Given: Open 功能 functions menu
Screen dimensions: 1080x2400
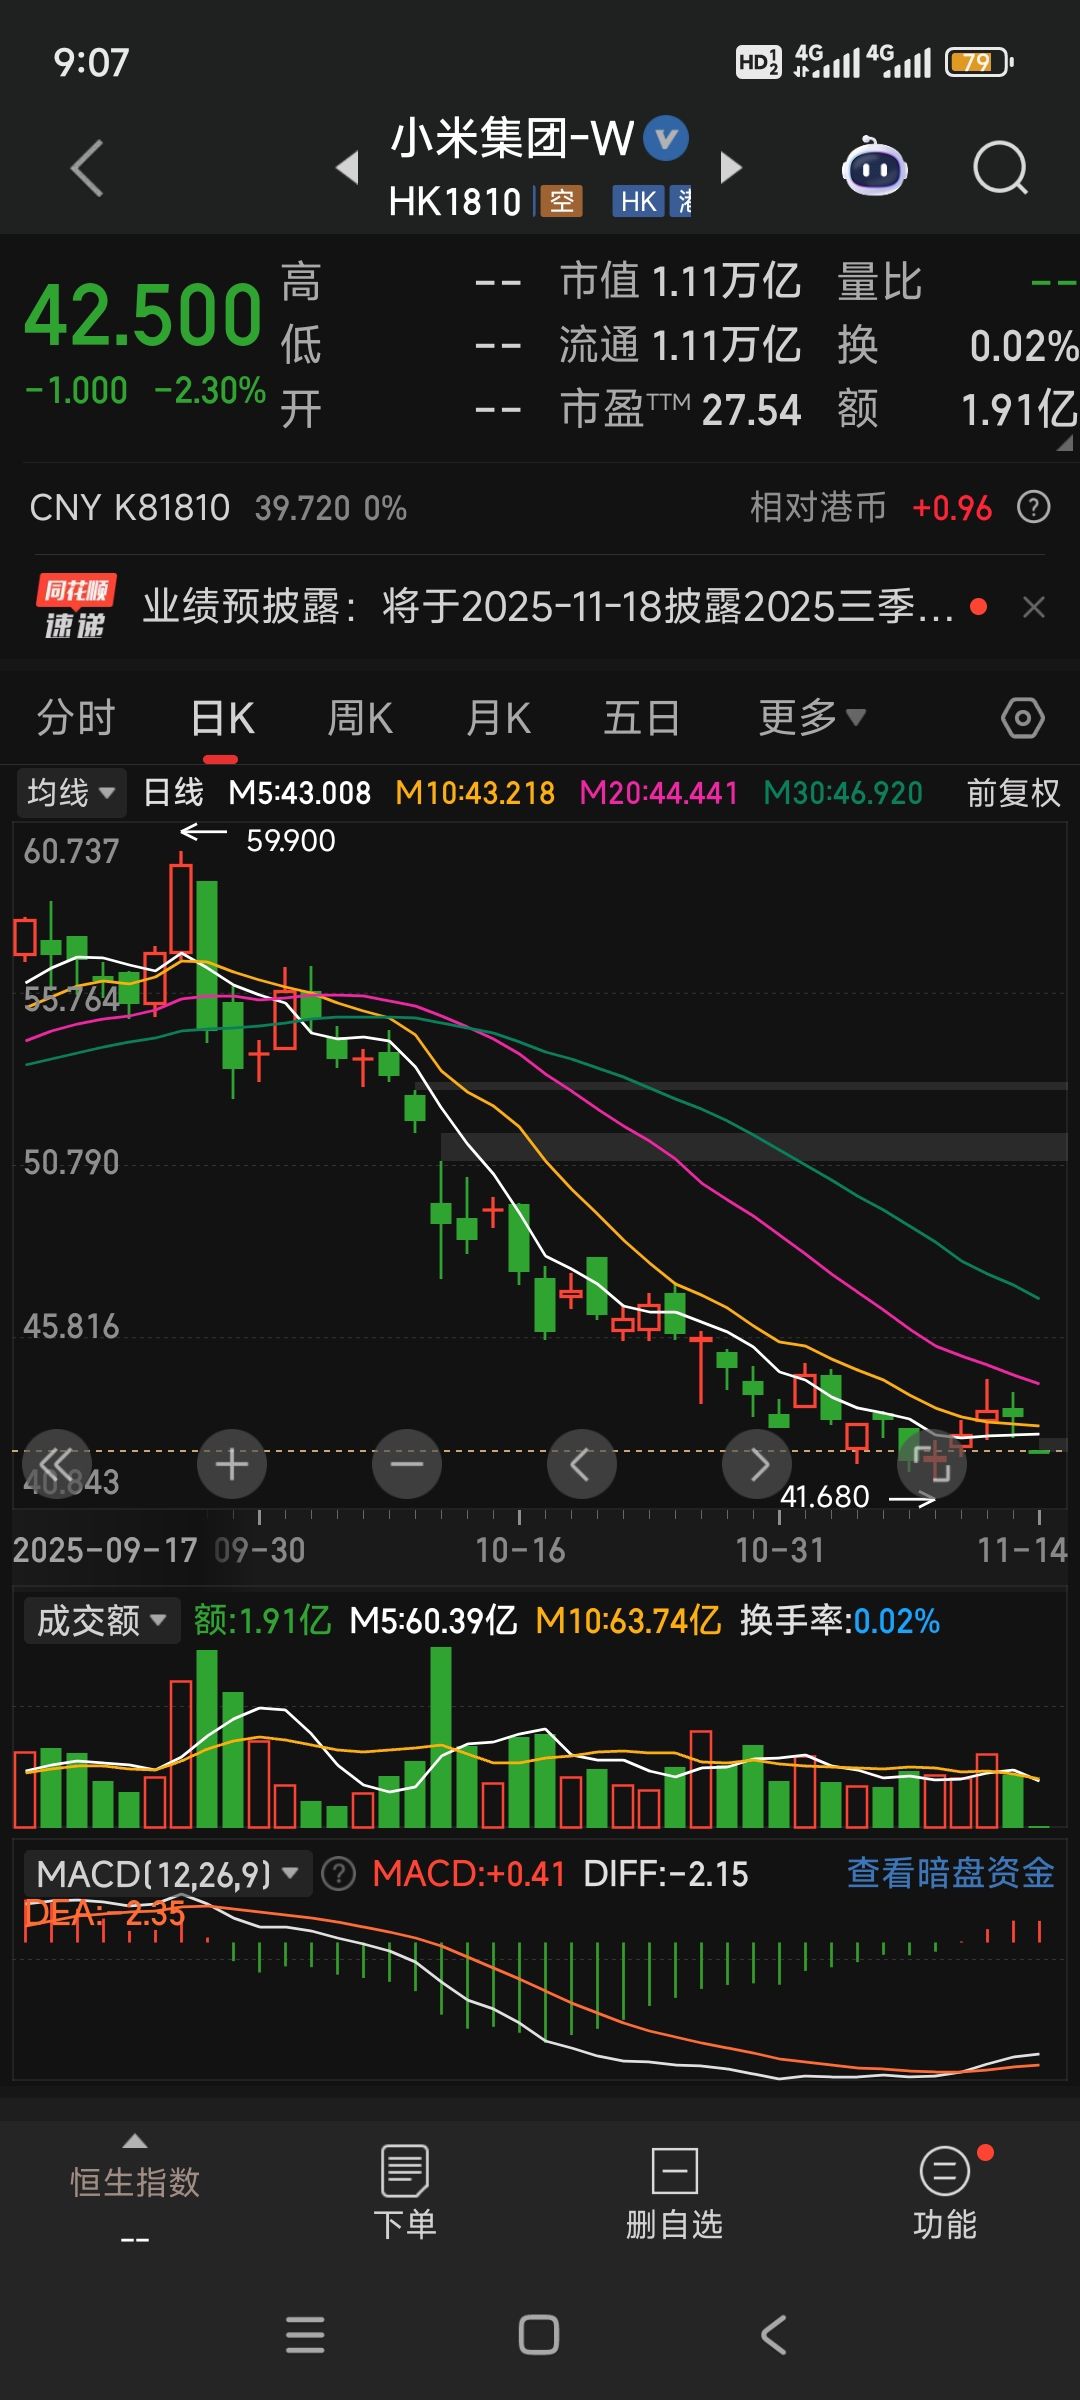Looking at the screenshot, I should tap(945, 2192).
